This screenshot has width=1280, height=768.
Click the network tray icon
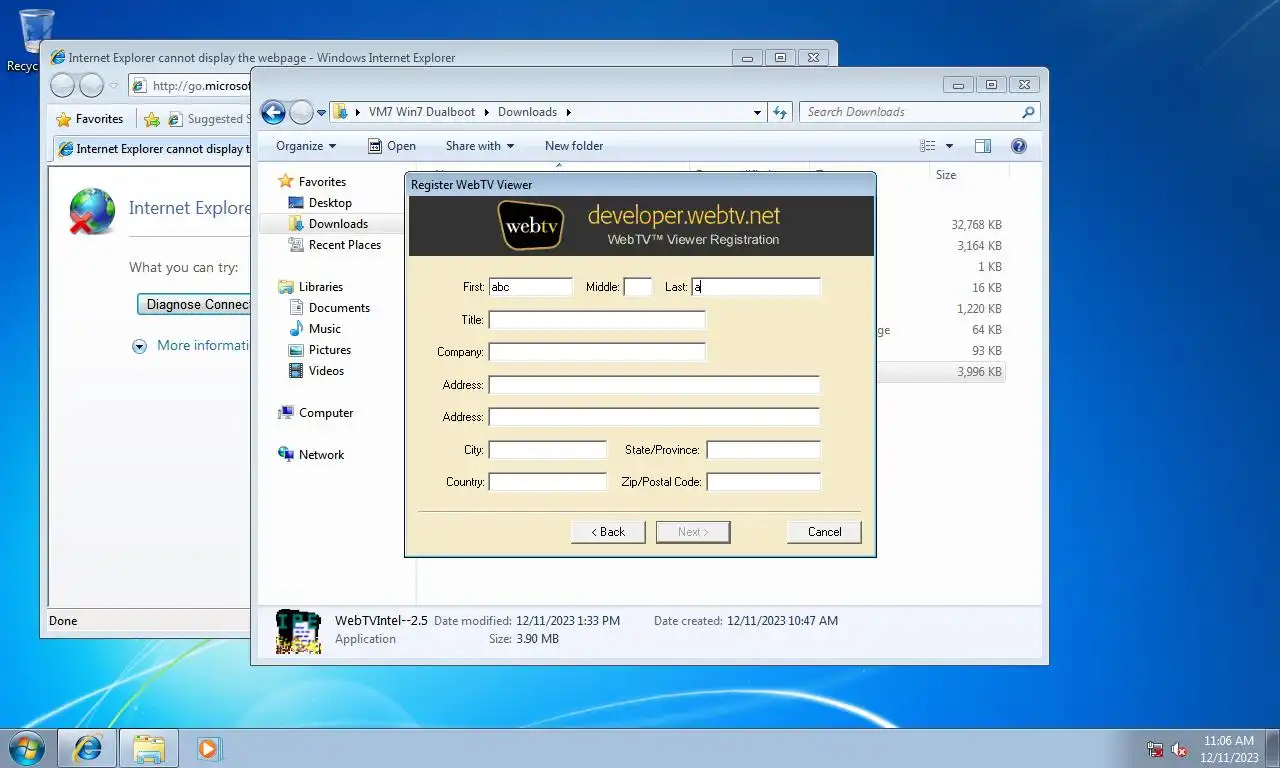click(1155, 749)
